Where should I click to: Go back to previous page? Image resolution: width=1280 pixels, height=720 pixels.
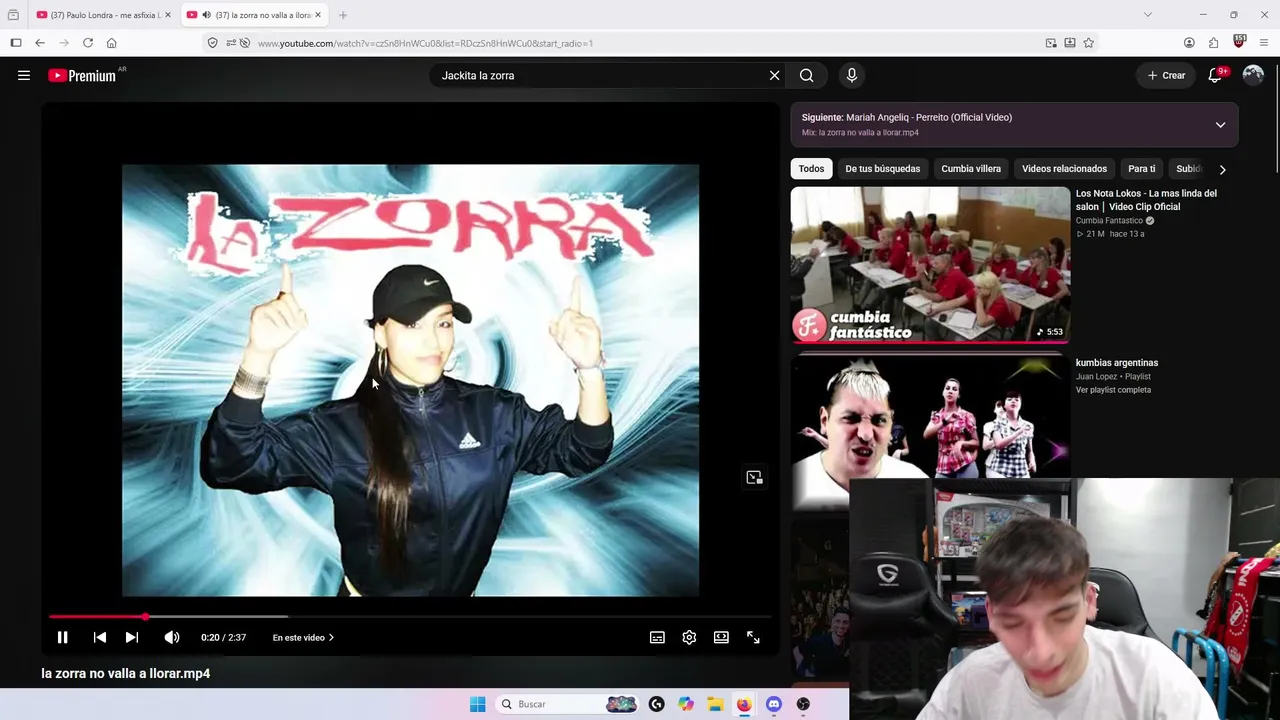click(x=40, y=43)
